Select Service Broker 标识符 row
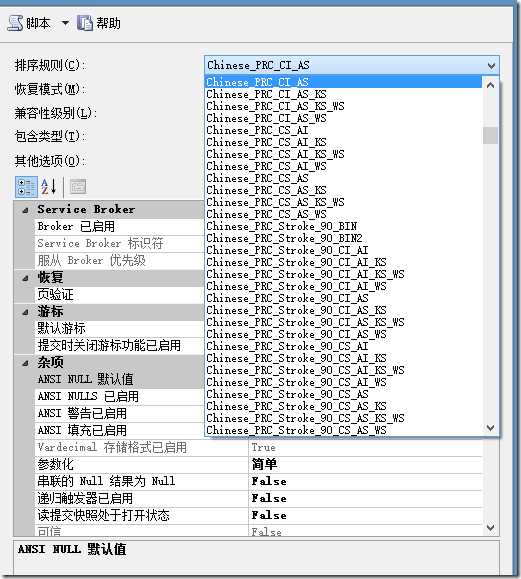This screenshot has height=579, width=521. click(120, 244)
